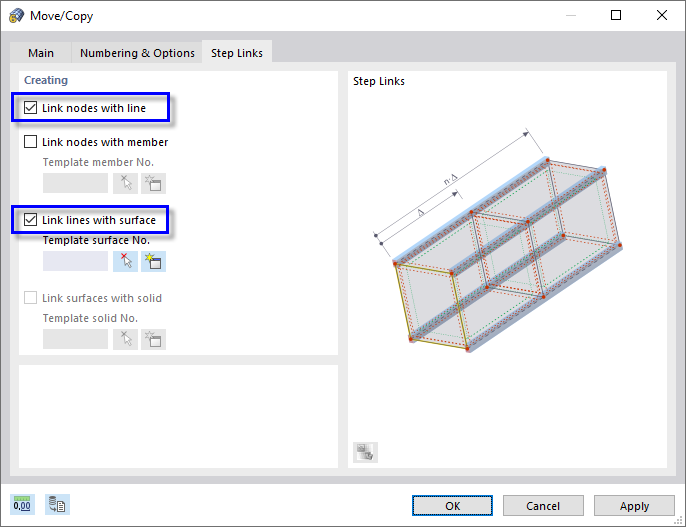The width and height of the screenshot is (686, 527).
Task: Click the Move/Copy application icon in title bar
Action: click(x=17, y=16)
